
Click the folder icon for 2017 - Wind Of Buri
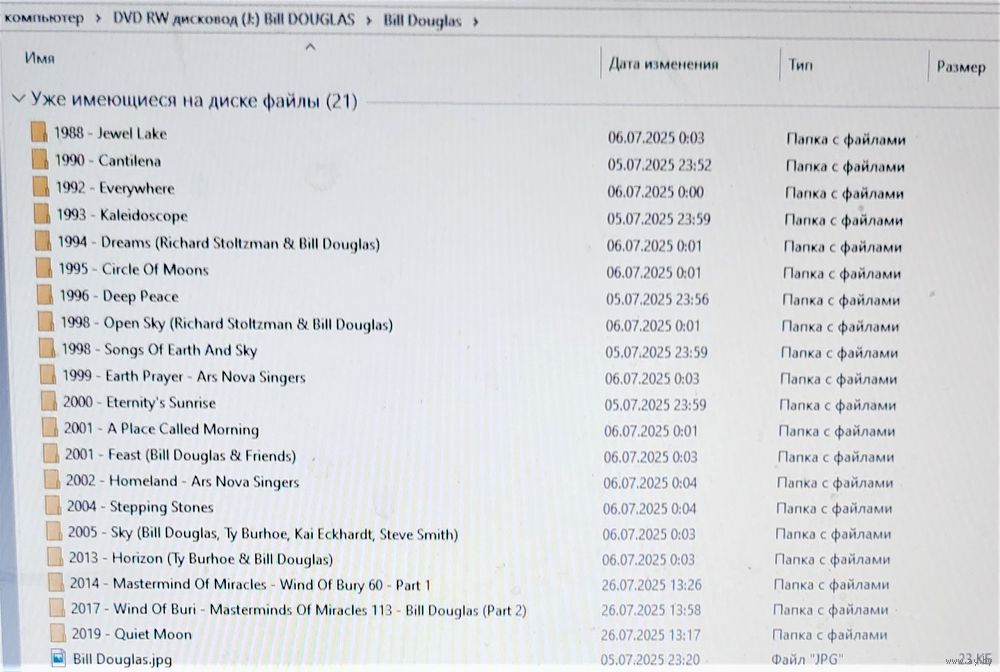pyautogui.click(x=57, y=608)
